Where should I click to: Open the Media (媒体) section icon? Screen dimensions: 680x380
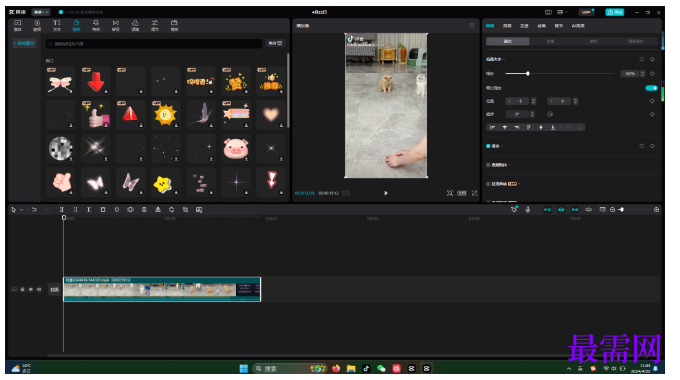pyautogui.click(x=18, y=25)
